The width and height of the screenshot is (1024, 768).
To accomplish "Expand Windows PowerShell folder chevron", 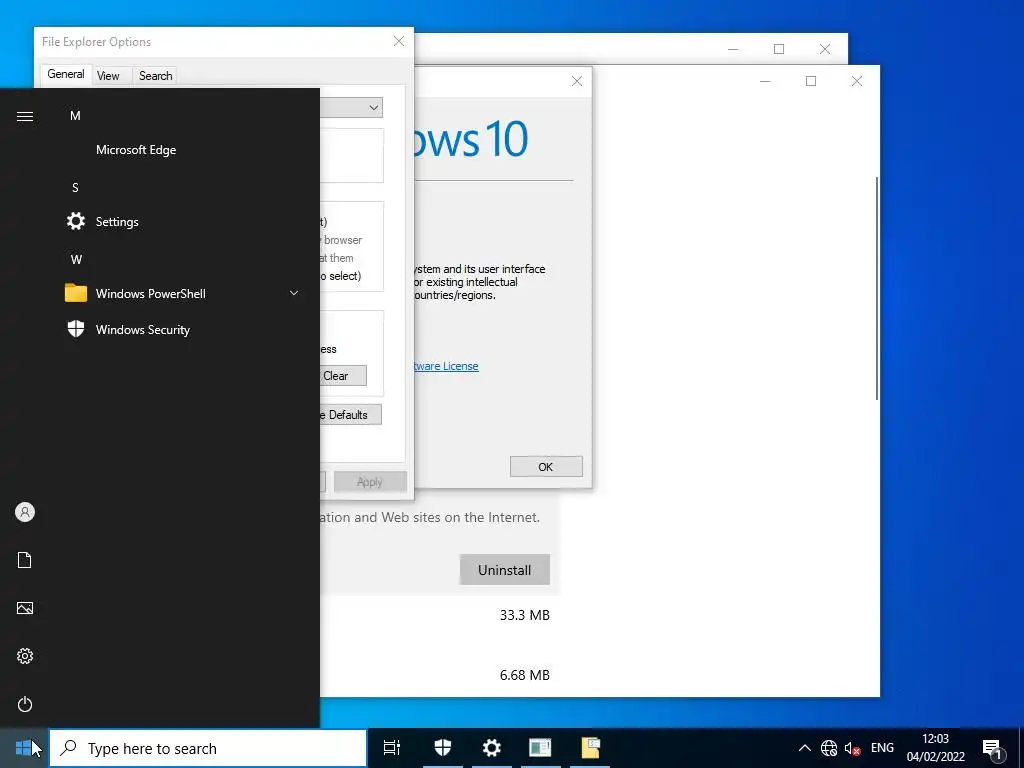I will pyautogui.click(x=294, y=293).
